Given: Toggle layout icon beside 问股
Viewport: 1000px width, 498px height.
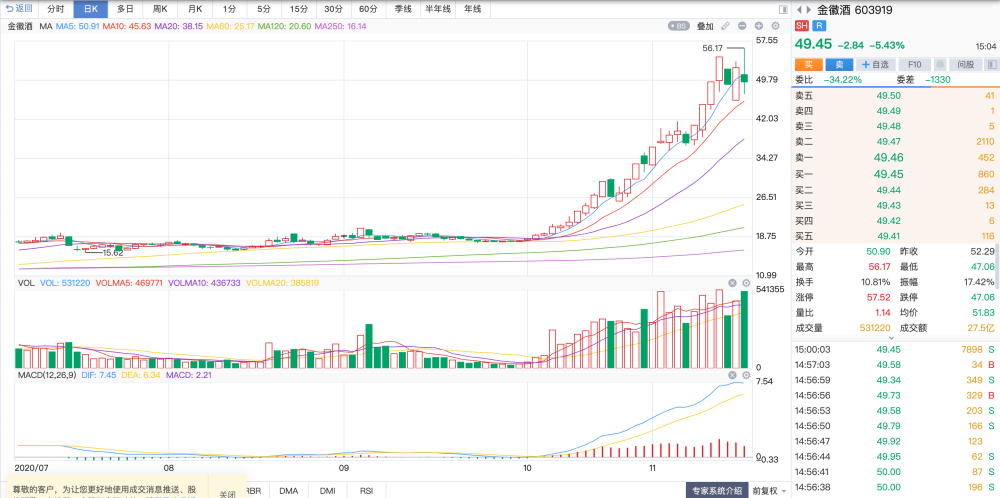Looking at the screenshot, I should click(992, 64).
